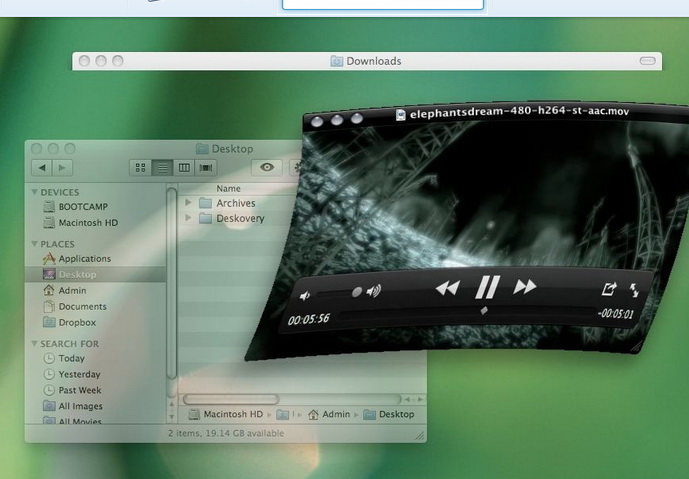Expand the Archives folder disclosure triangle
This screenshot has width=689, height=479.
pyautogui.click(x=189, y=203)
